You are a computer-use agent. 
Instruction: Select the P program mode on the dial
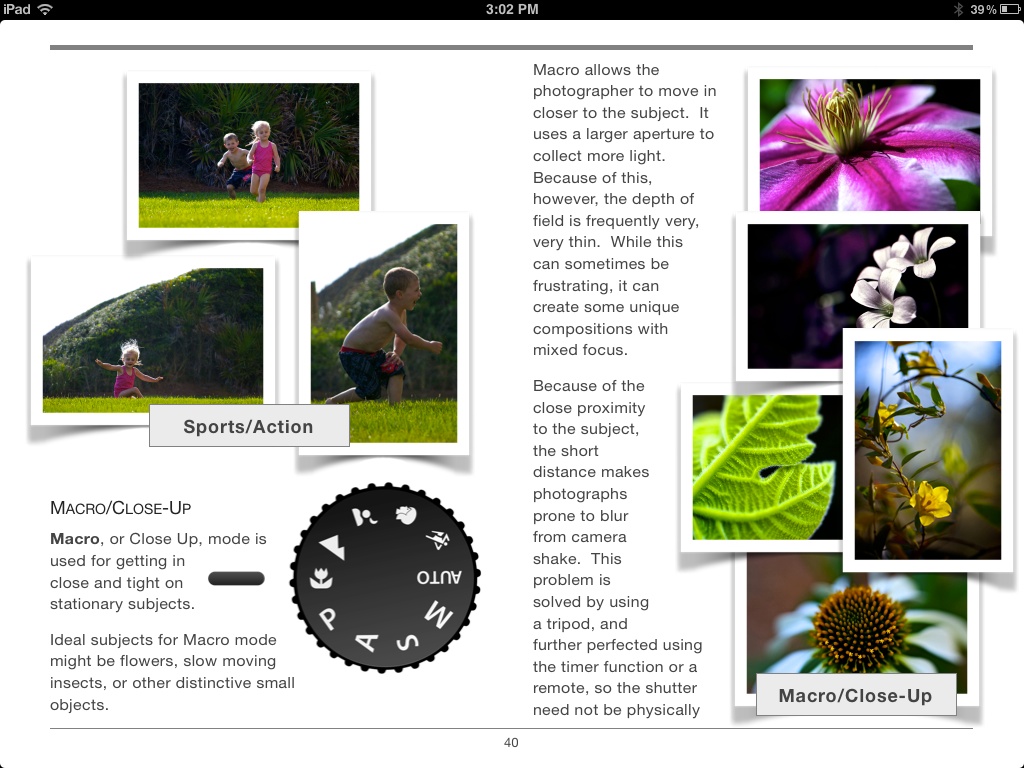(328, 618)
